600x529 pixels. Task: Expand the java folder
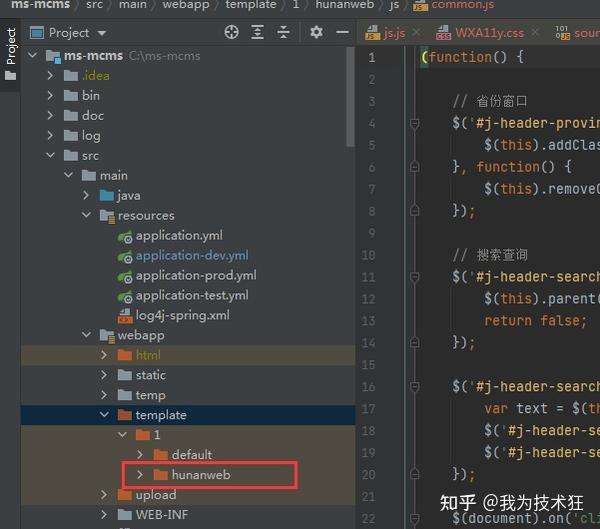(86, 195)
